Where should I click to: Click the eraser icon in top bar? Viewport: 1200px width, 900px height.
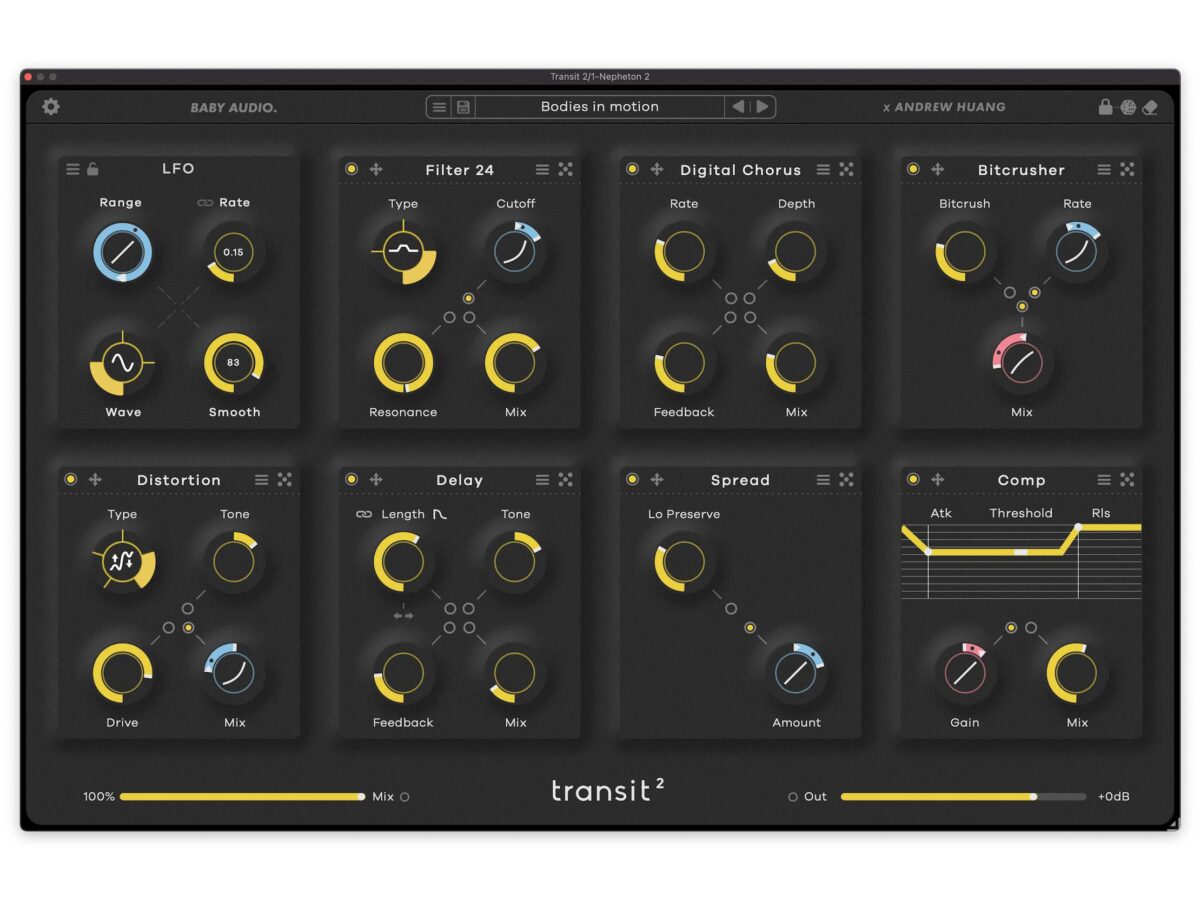click(x=1150, y=107)
